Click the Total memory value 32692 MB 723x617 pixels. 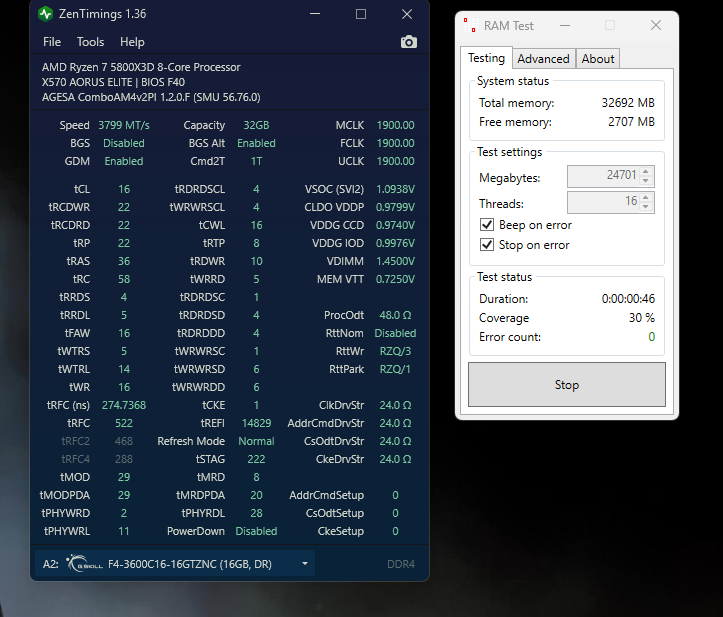628,102
